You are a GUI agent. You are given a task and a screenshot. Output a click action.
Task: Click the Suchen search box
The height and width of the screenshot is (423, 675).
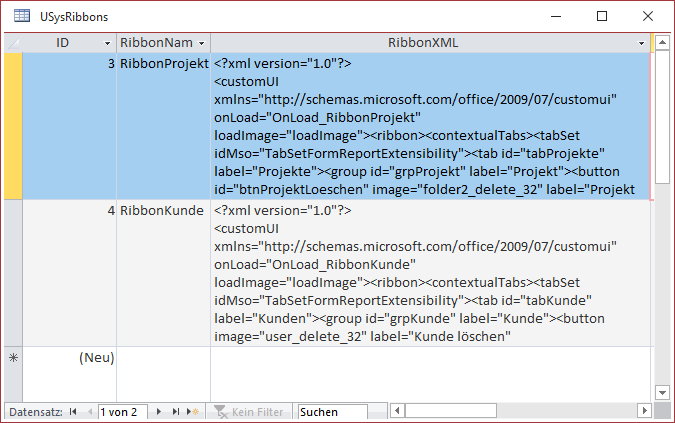(x=333, y=412)
